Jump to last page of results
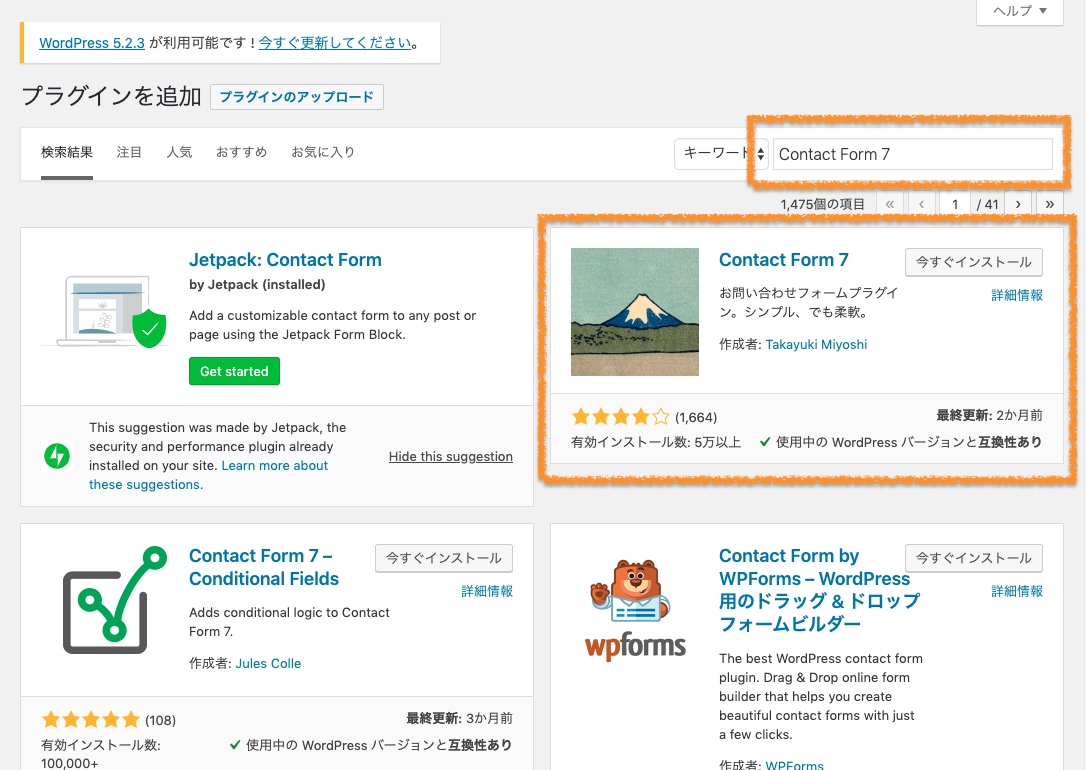 click(1049, 204)
